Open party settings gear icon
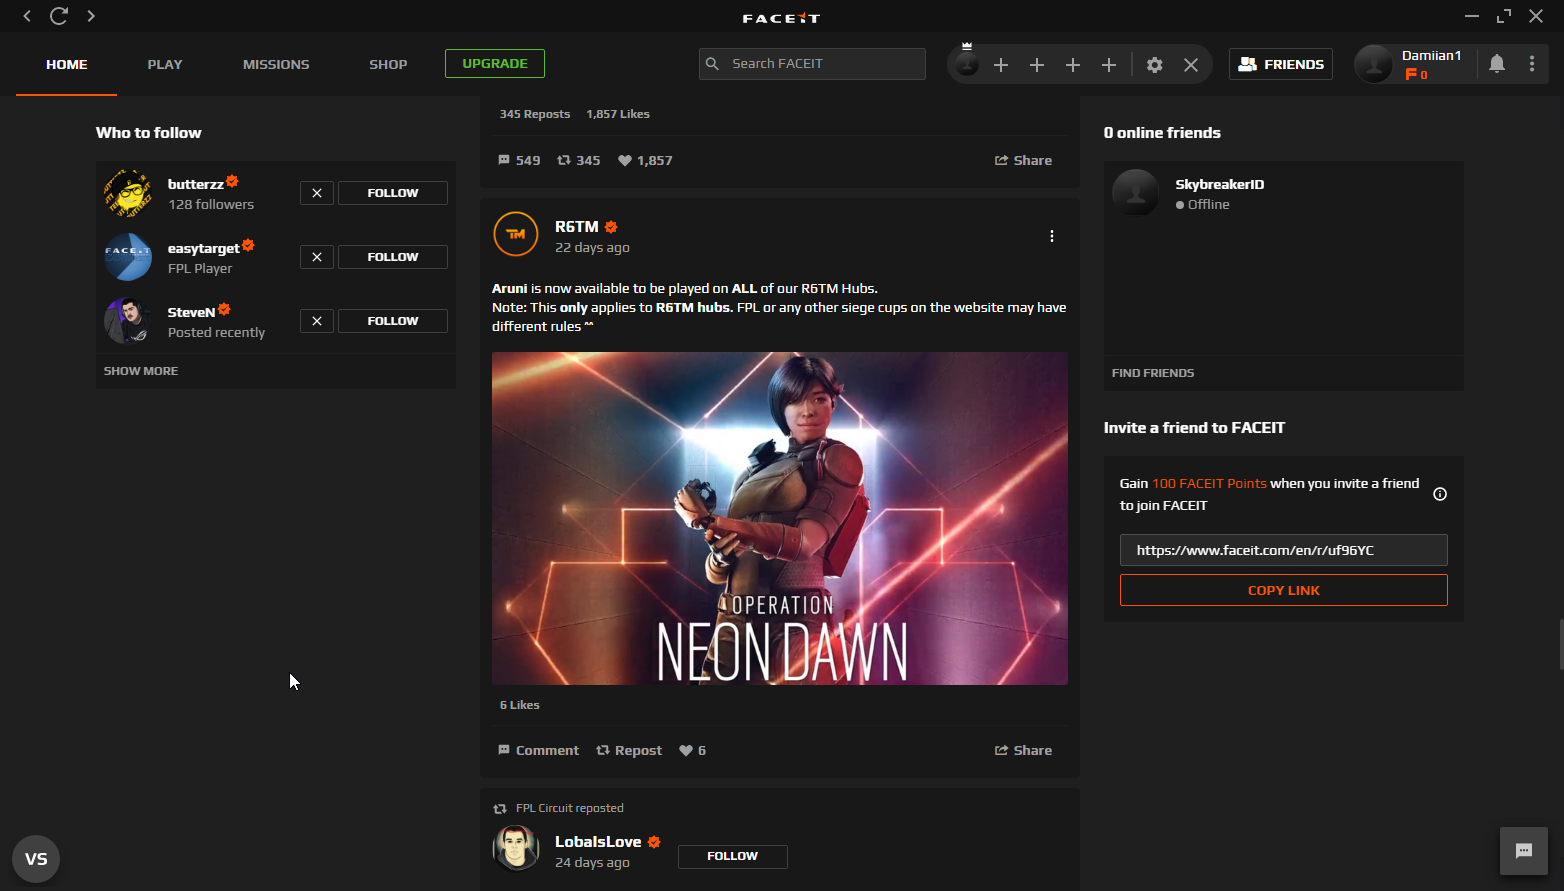Image resolution: width=1564 pixels, height=891 pixels. point(1154,65)
